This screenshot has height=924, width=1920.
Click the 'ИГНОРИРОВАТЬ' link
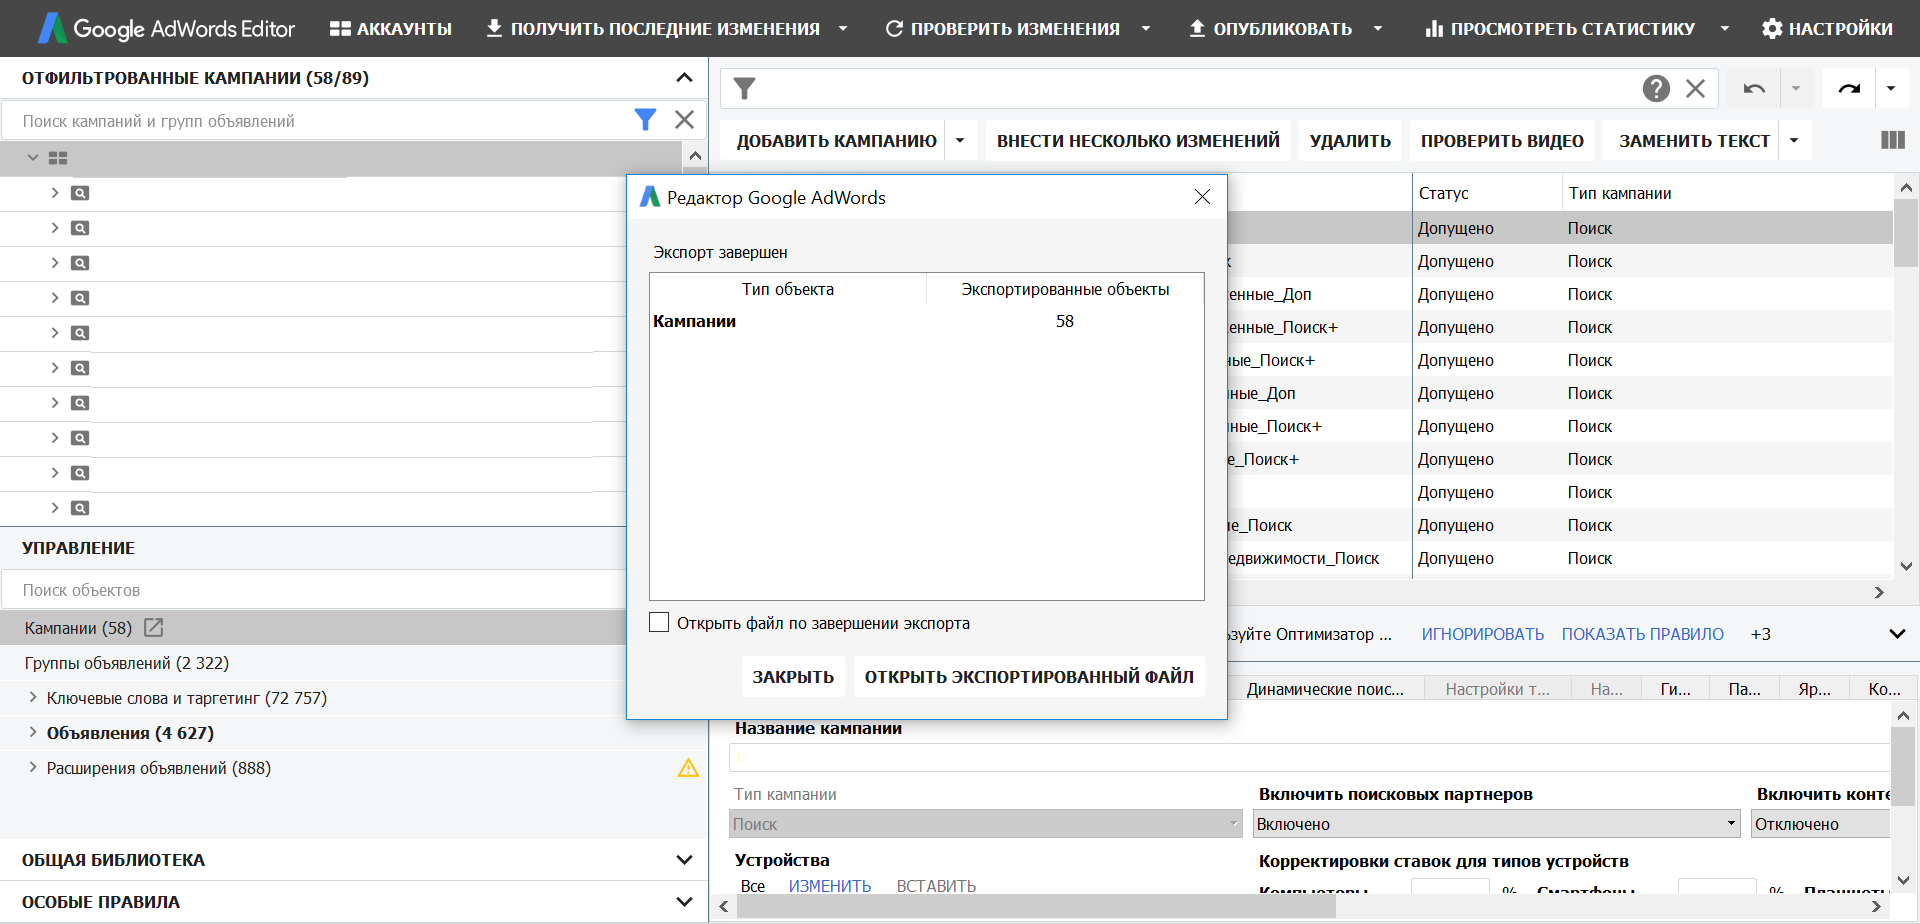tap(1482, 634)
